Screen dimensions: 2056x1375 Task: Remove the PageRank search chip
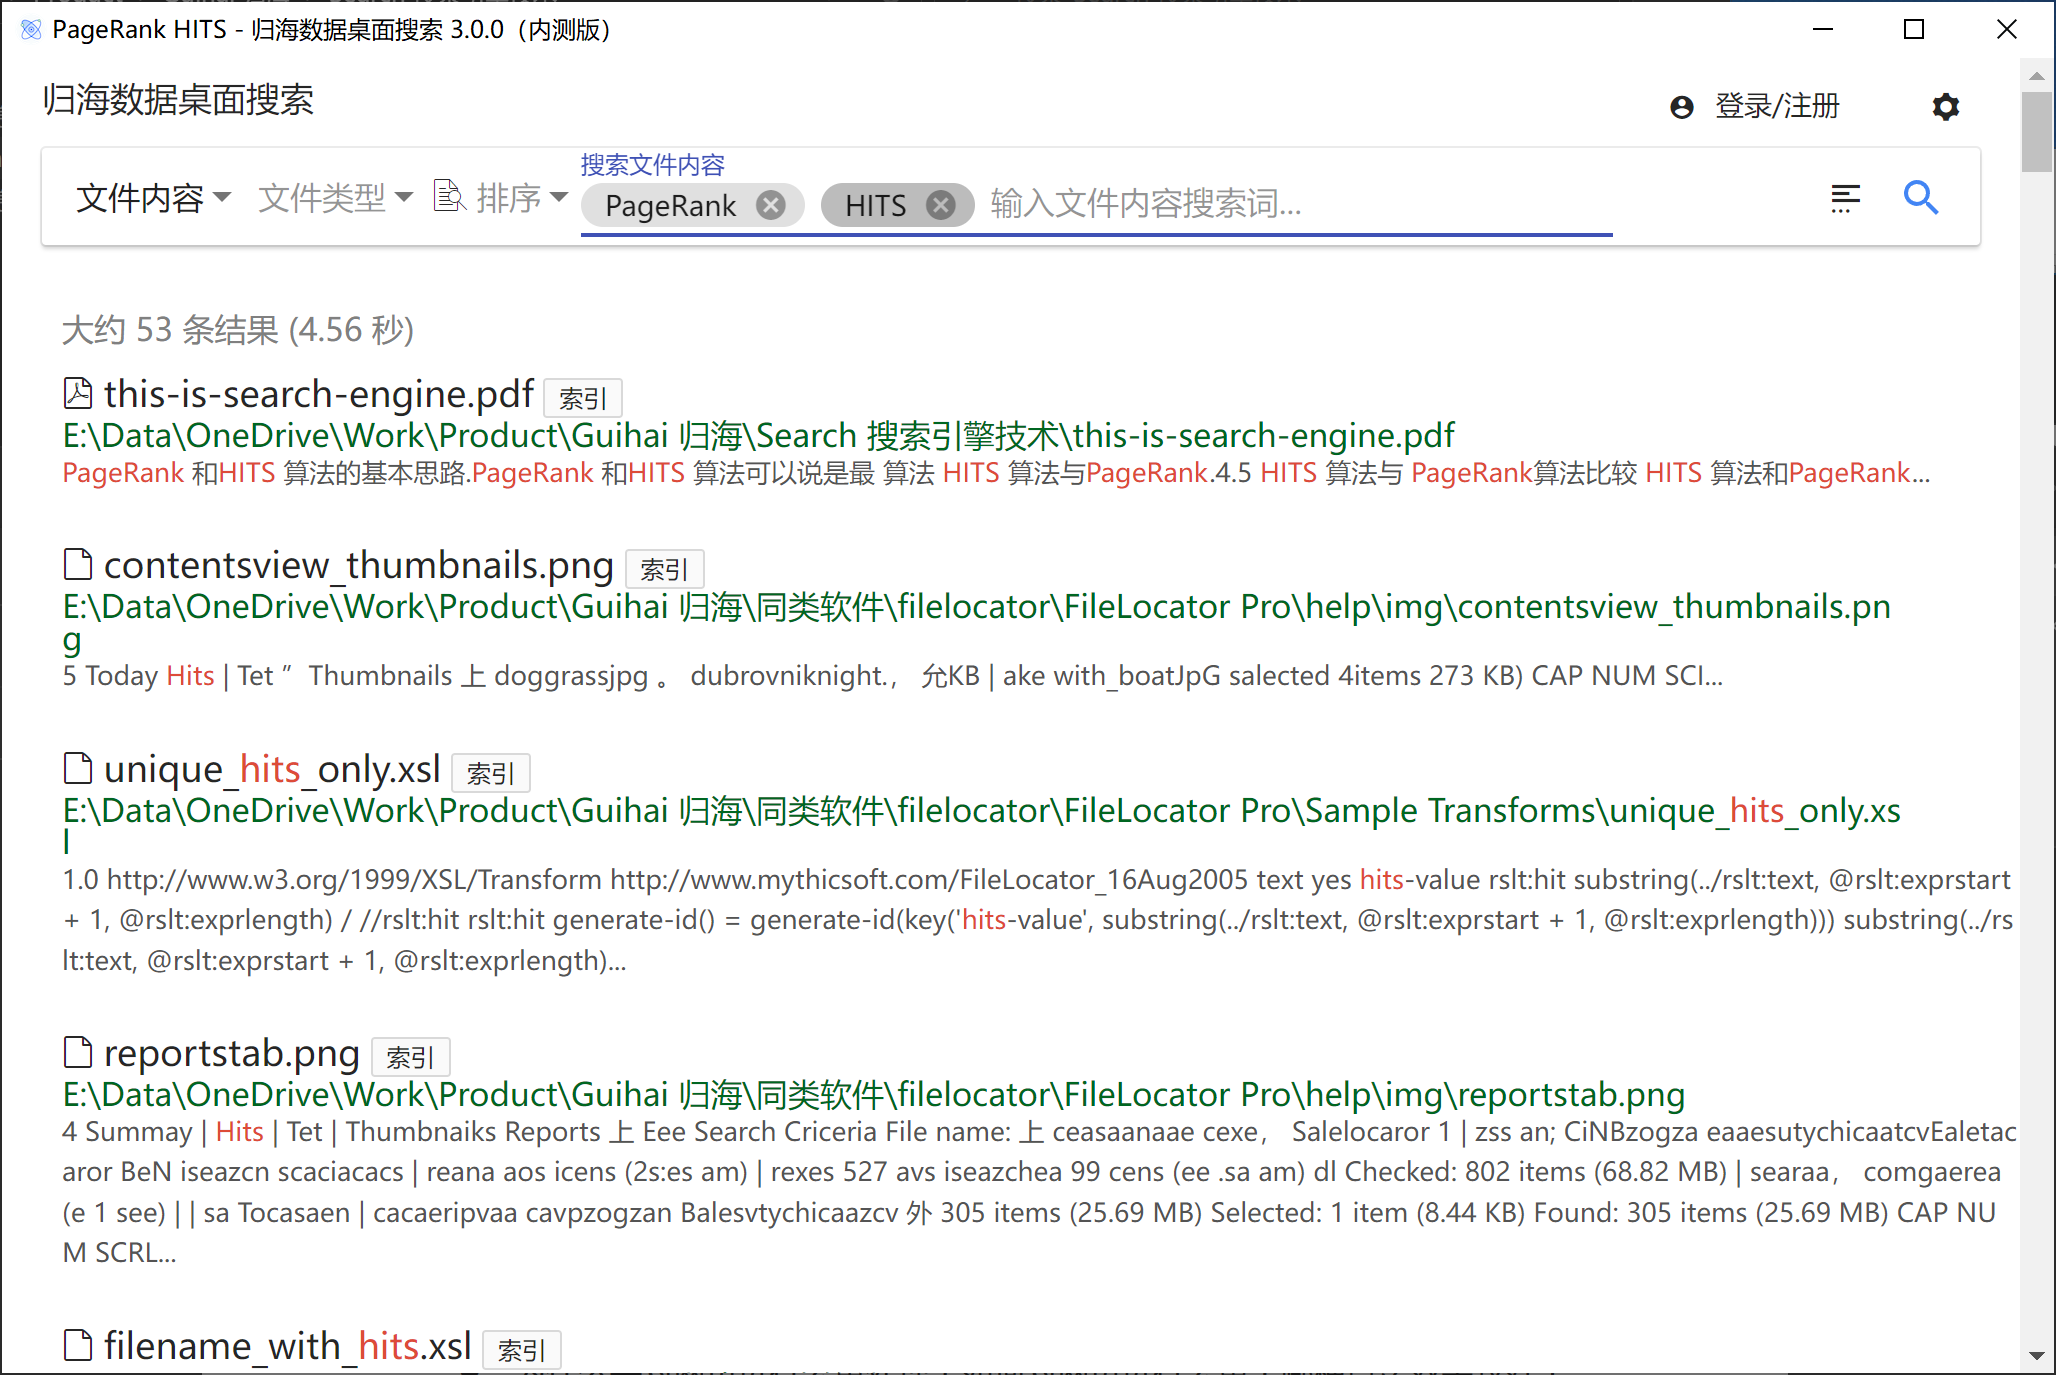[x=770, y=205]
